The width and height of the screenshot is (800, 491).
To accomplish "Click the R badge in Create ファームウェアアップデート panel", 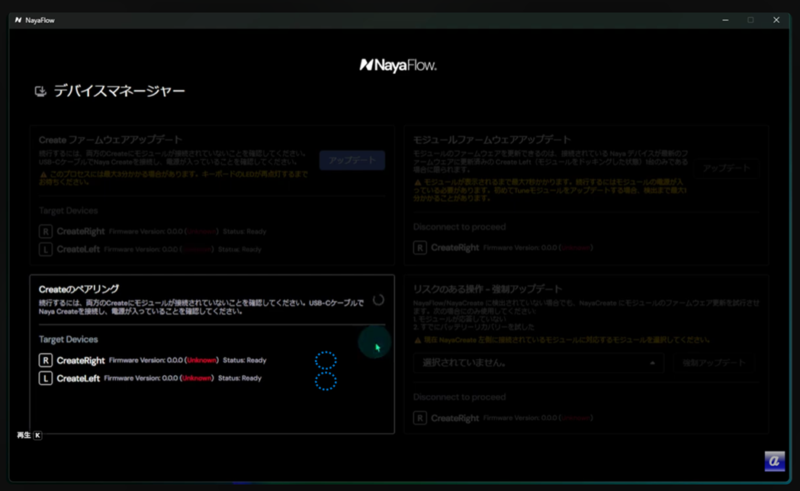I will tap(45, 232).
